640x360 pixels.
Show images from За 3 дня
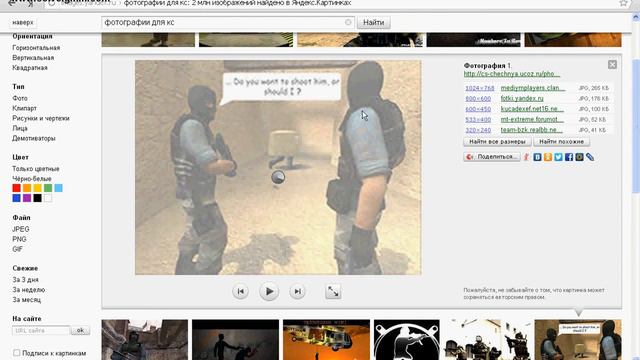point(25,280)
